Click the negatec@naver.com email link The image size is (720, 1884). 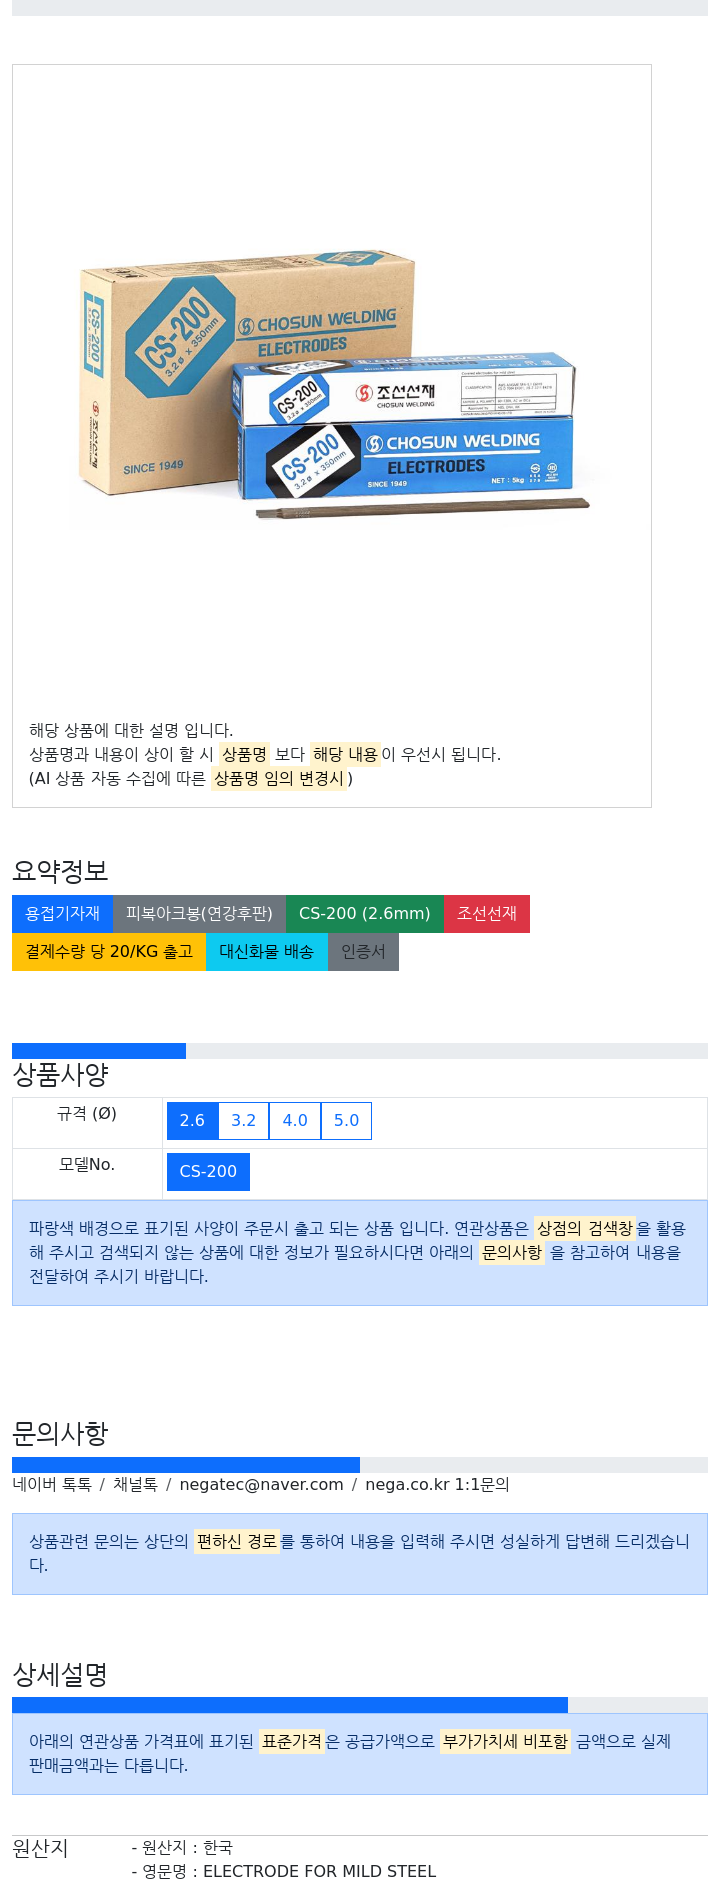[261, 1485]
